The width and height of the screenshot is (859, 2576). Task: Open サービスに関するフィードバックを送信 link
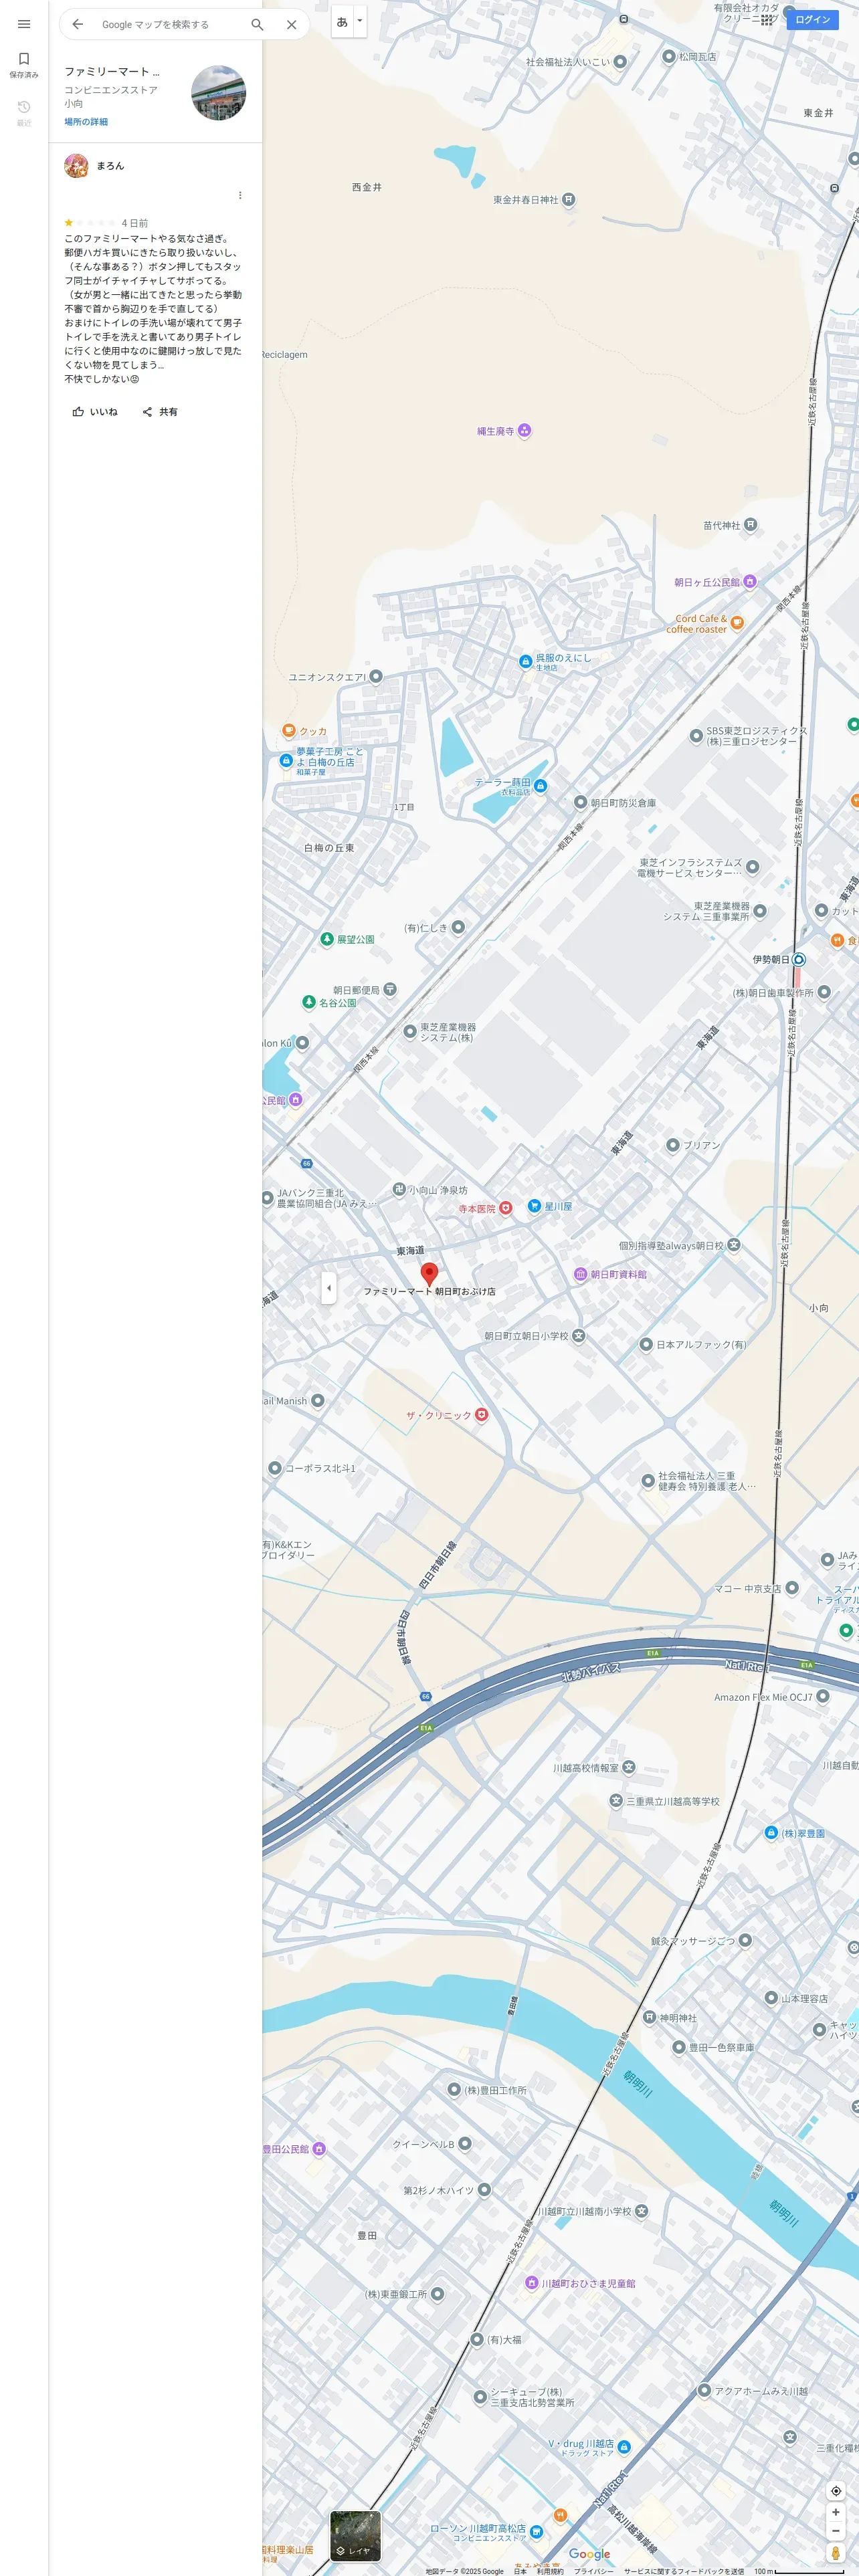[x=684, y=2571]
